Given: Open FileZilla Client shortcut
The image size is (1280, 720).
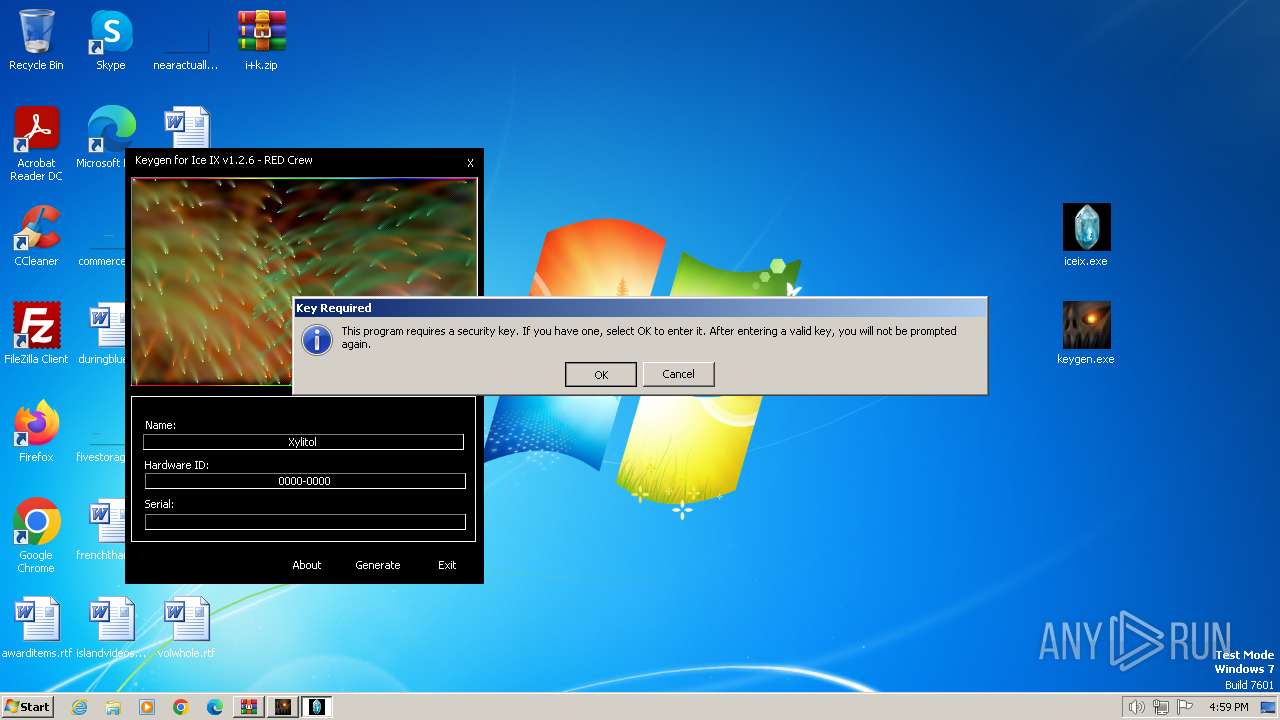Looking at the screenshot, I should click(x=36, y=334).
